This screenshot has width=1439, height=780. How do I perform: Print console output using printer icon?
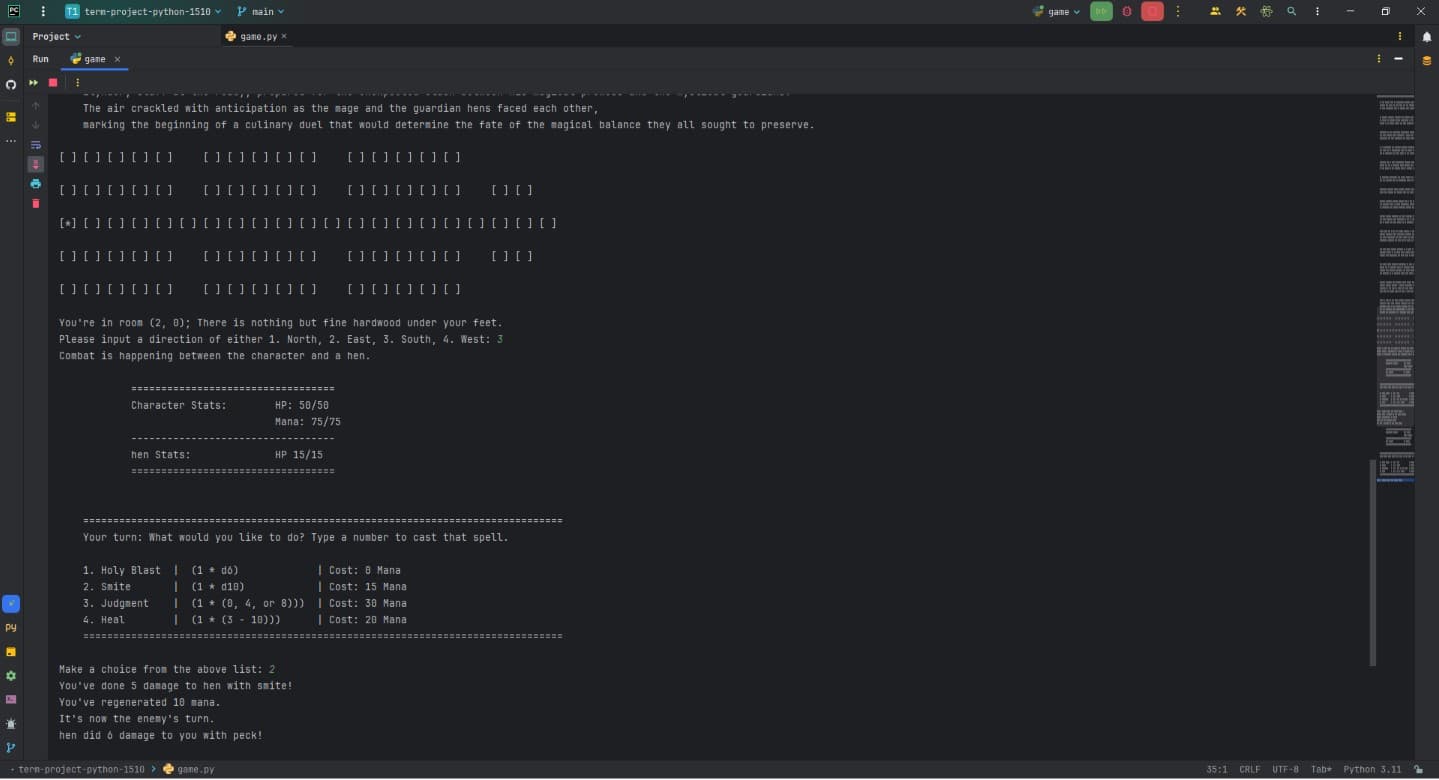point(36,184)
